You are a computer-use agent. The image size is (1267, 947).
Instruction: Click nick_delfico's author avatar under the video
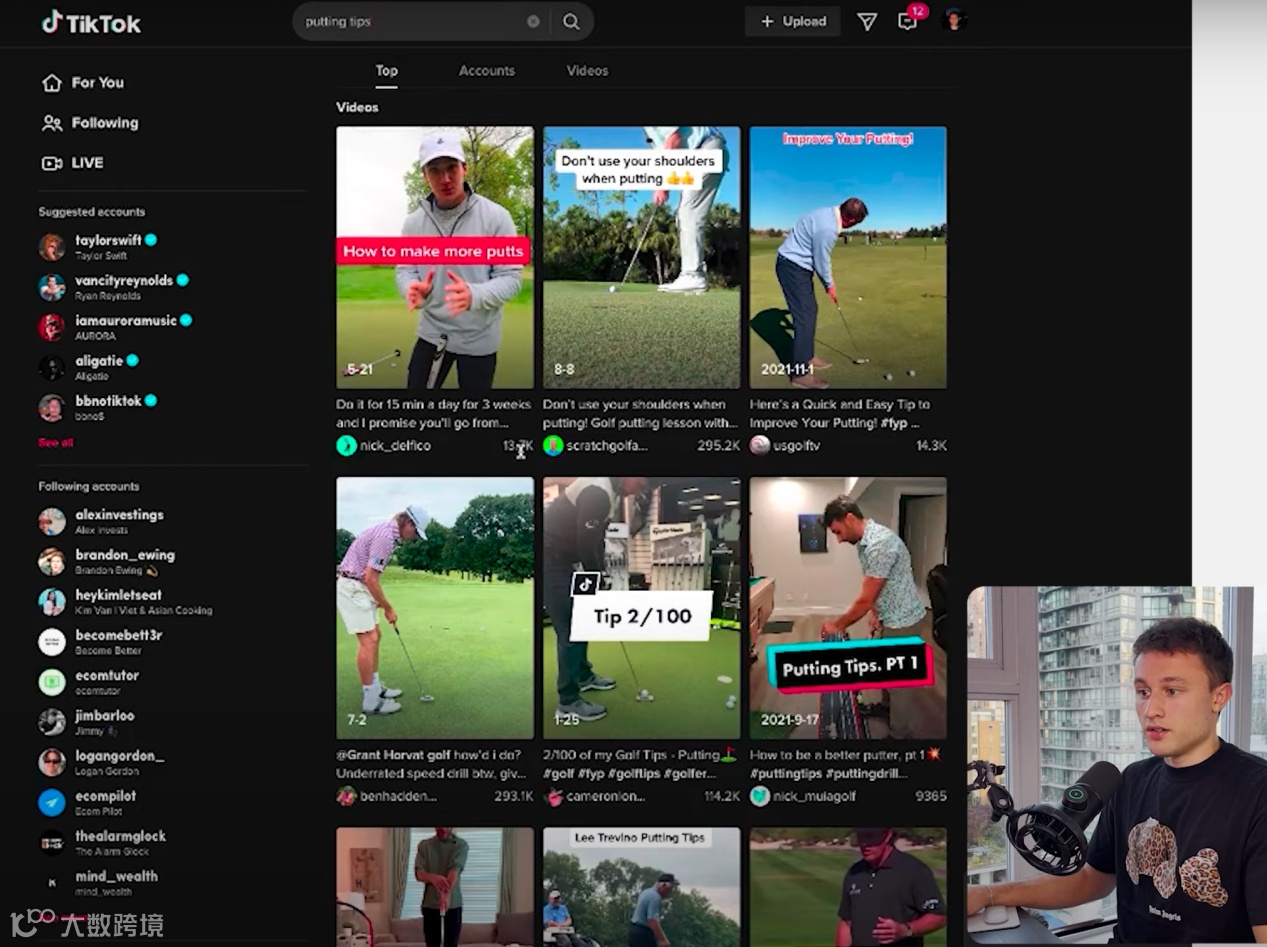[347, 446]
